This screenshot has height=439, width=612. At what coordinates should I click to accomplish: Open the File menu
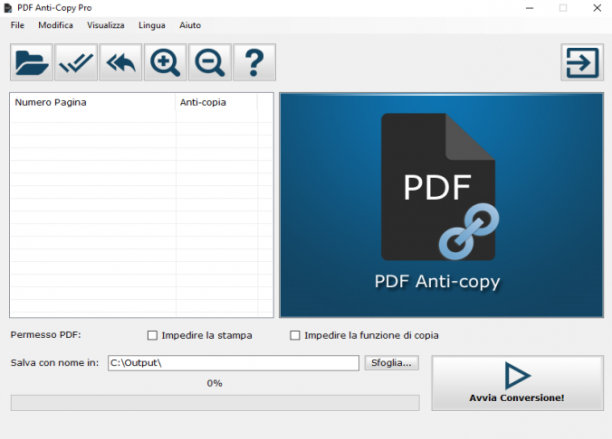click(17, 25)
